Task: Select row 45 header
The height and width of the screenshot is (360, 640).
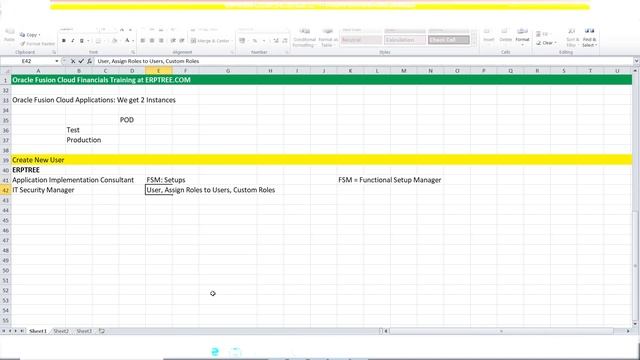Action: tap(5, 220)
